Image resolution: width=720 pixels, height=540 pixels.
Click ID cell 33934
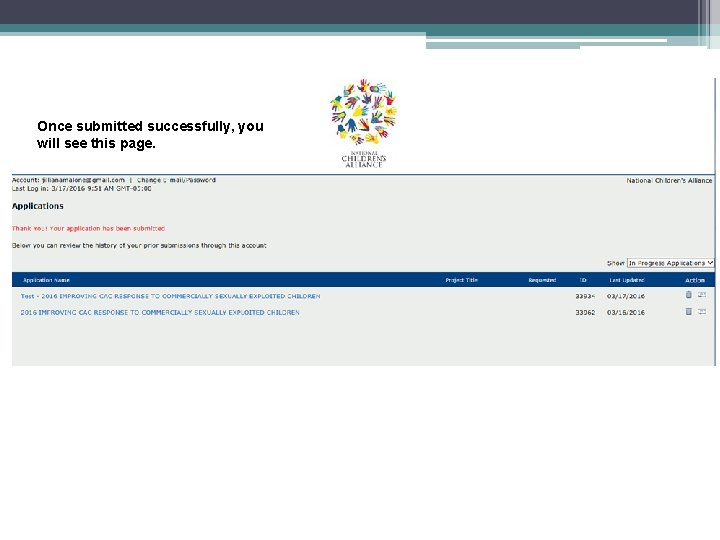(585, 296)
